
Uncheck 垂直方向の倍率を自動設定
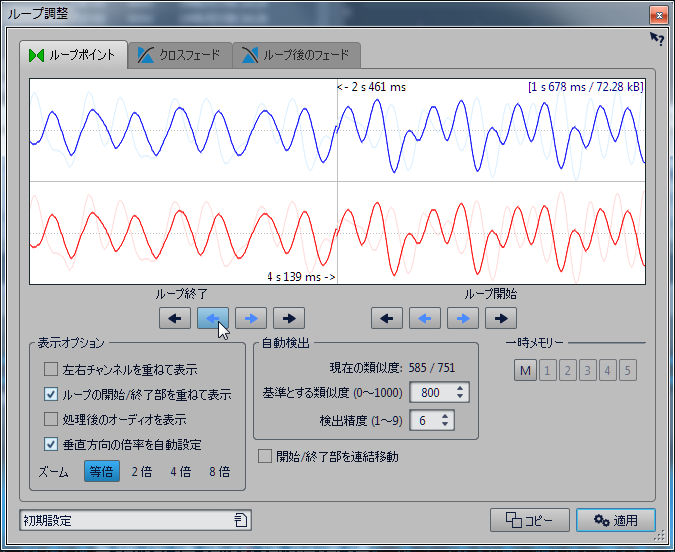[x=51, y=444]
